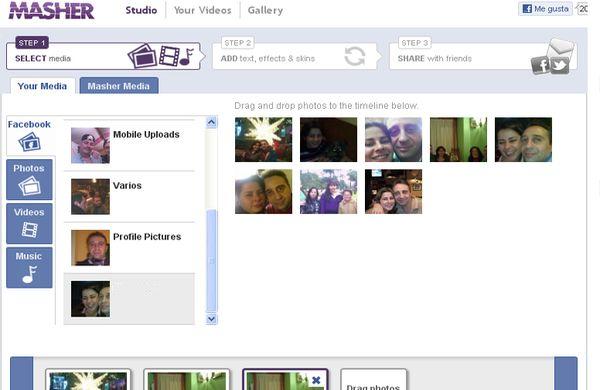Open the Music media category
Viewport: 600px width, 390px height.
pos(29,268)
